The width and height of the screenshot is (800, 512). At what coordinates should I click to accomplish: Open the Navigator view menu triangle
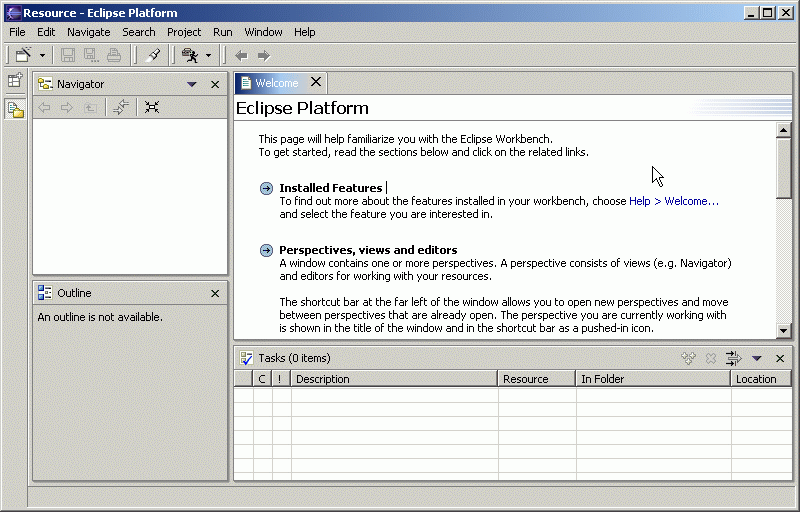[192, 85]
